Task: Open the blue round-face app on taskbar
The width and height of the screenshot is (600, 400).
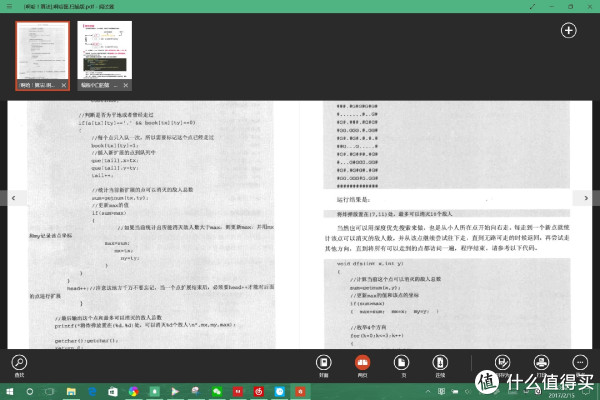Action: pyautogui.click(x=280, y=392)
